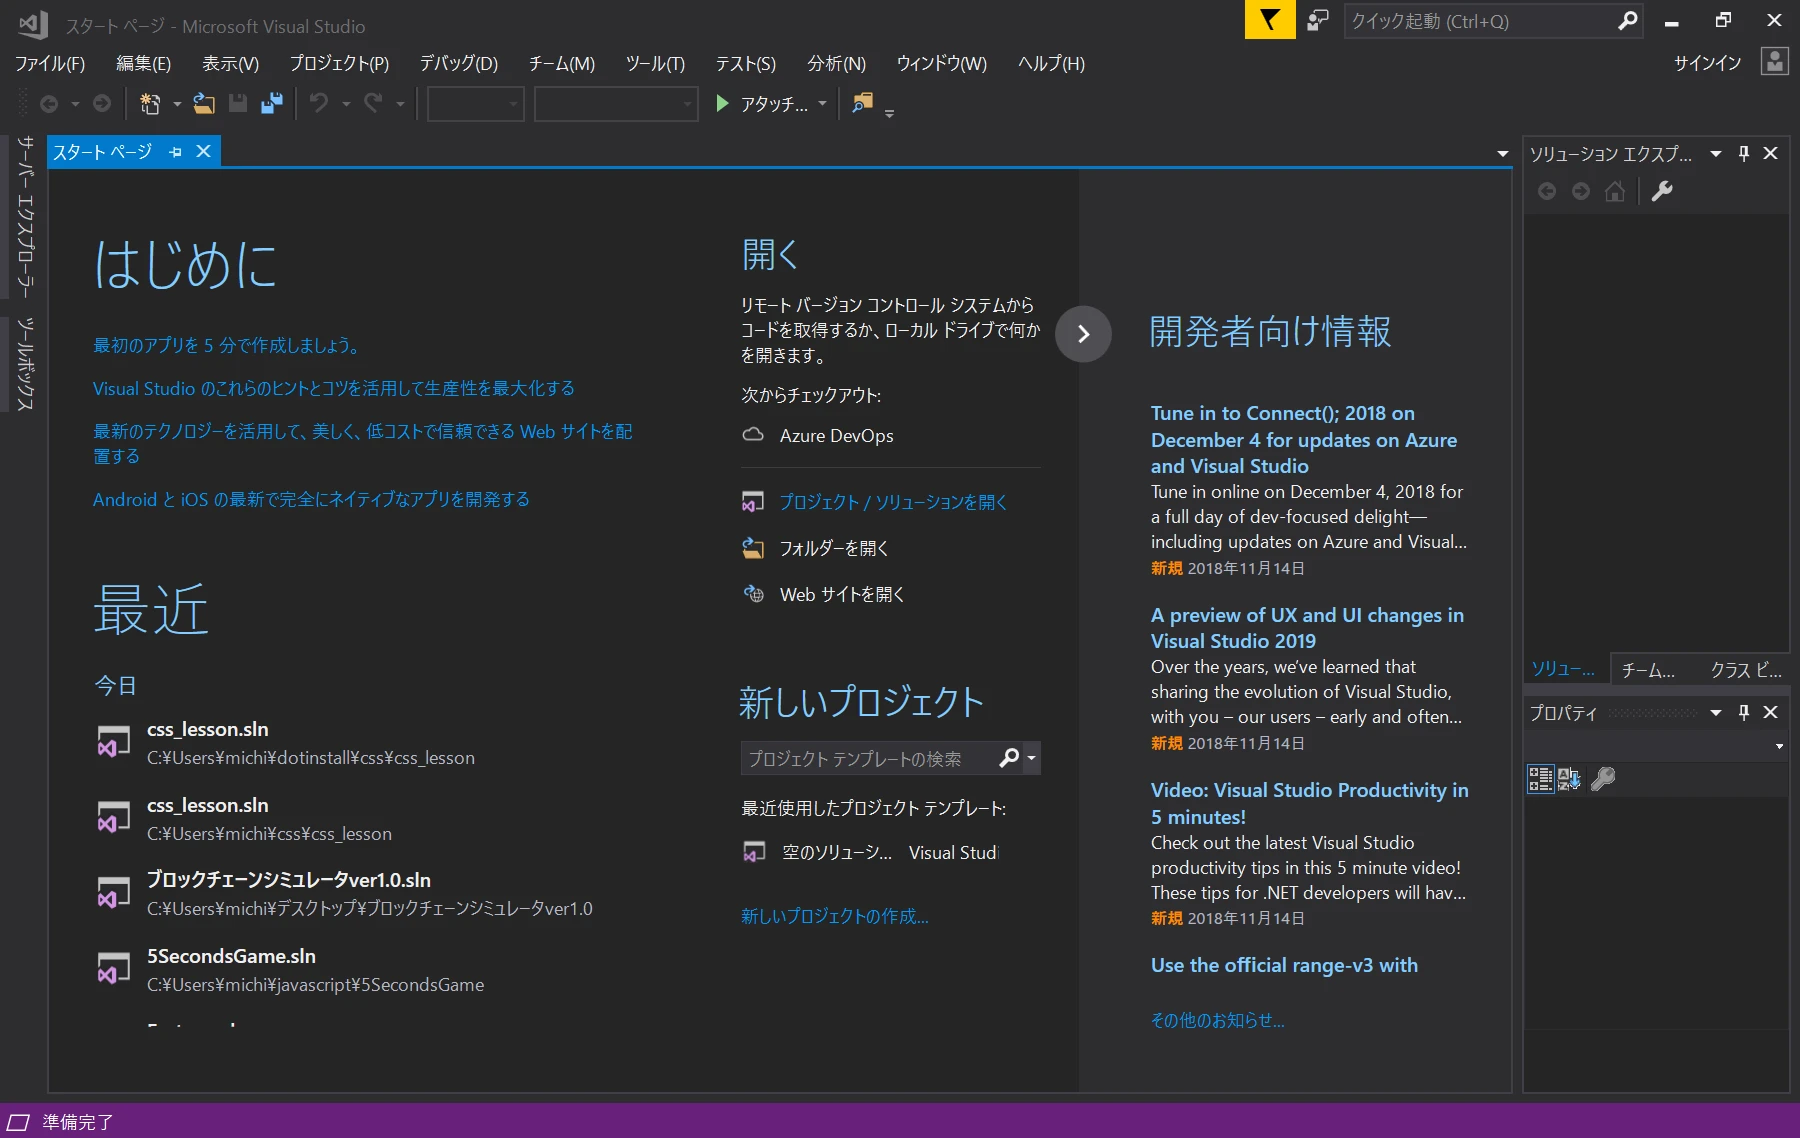The width and height of the screenshot is (1800, 1138).
Task: Switch to the クラス ビュー tab
Action: click(x=1746, y=670)
